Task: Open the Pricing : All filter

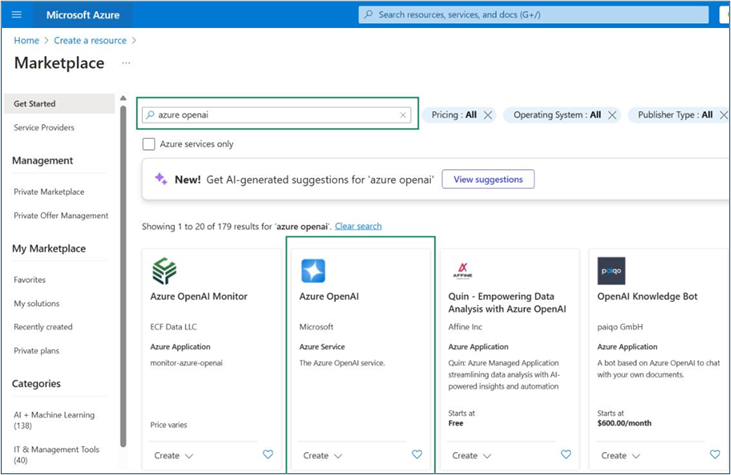Action: click(x=454, y=115)
